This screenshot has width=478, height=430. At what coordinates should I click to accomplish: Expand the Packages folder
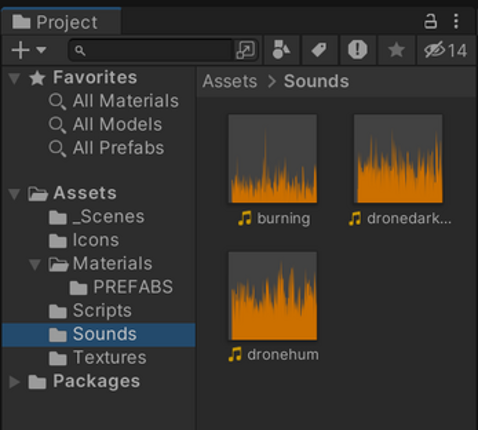14,382
